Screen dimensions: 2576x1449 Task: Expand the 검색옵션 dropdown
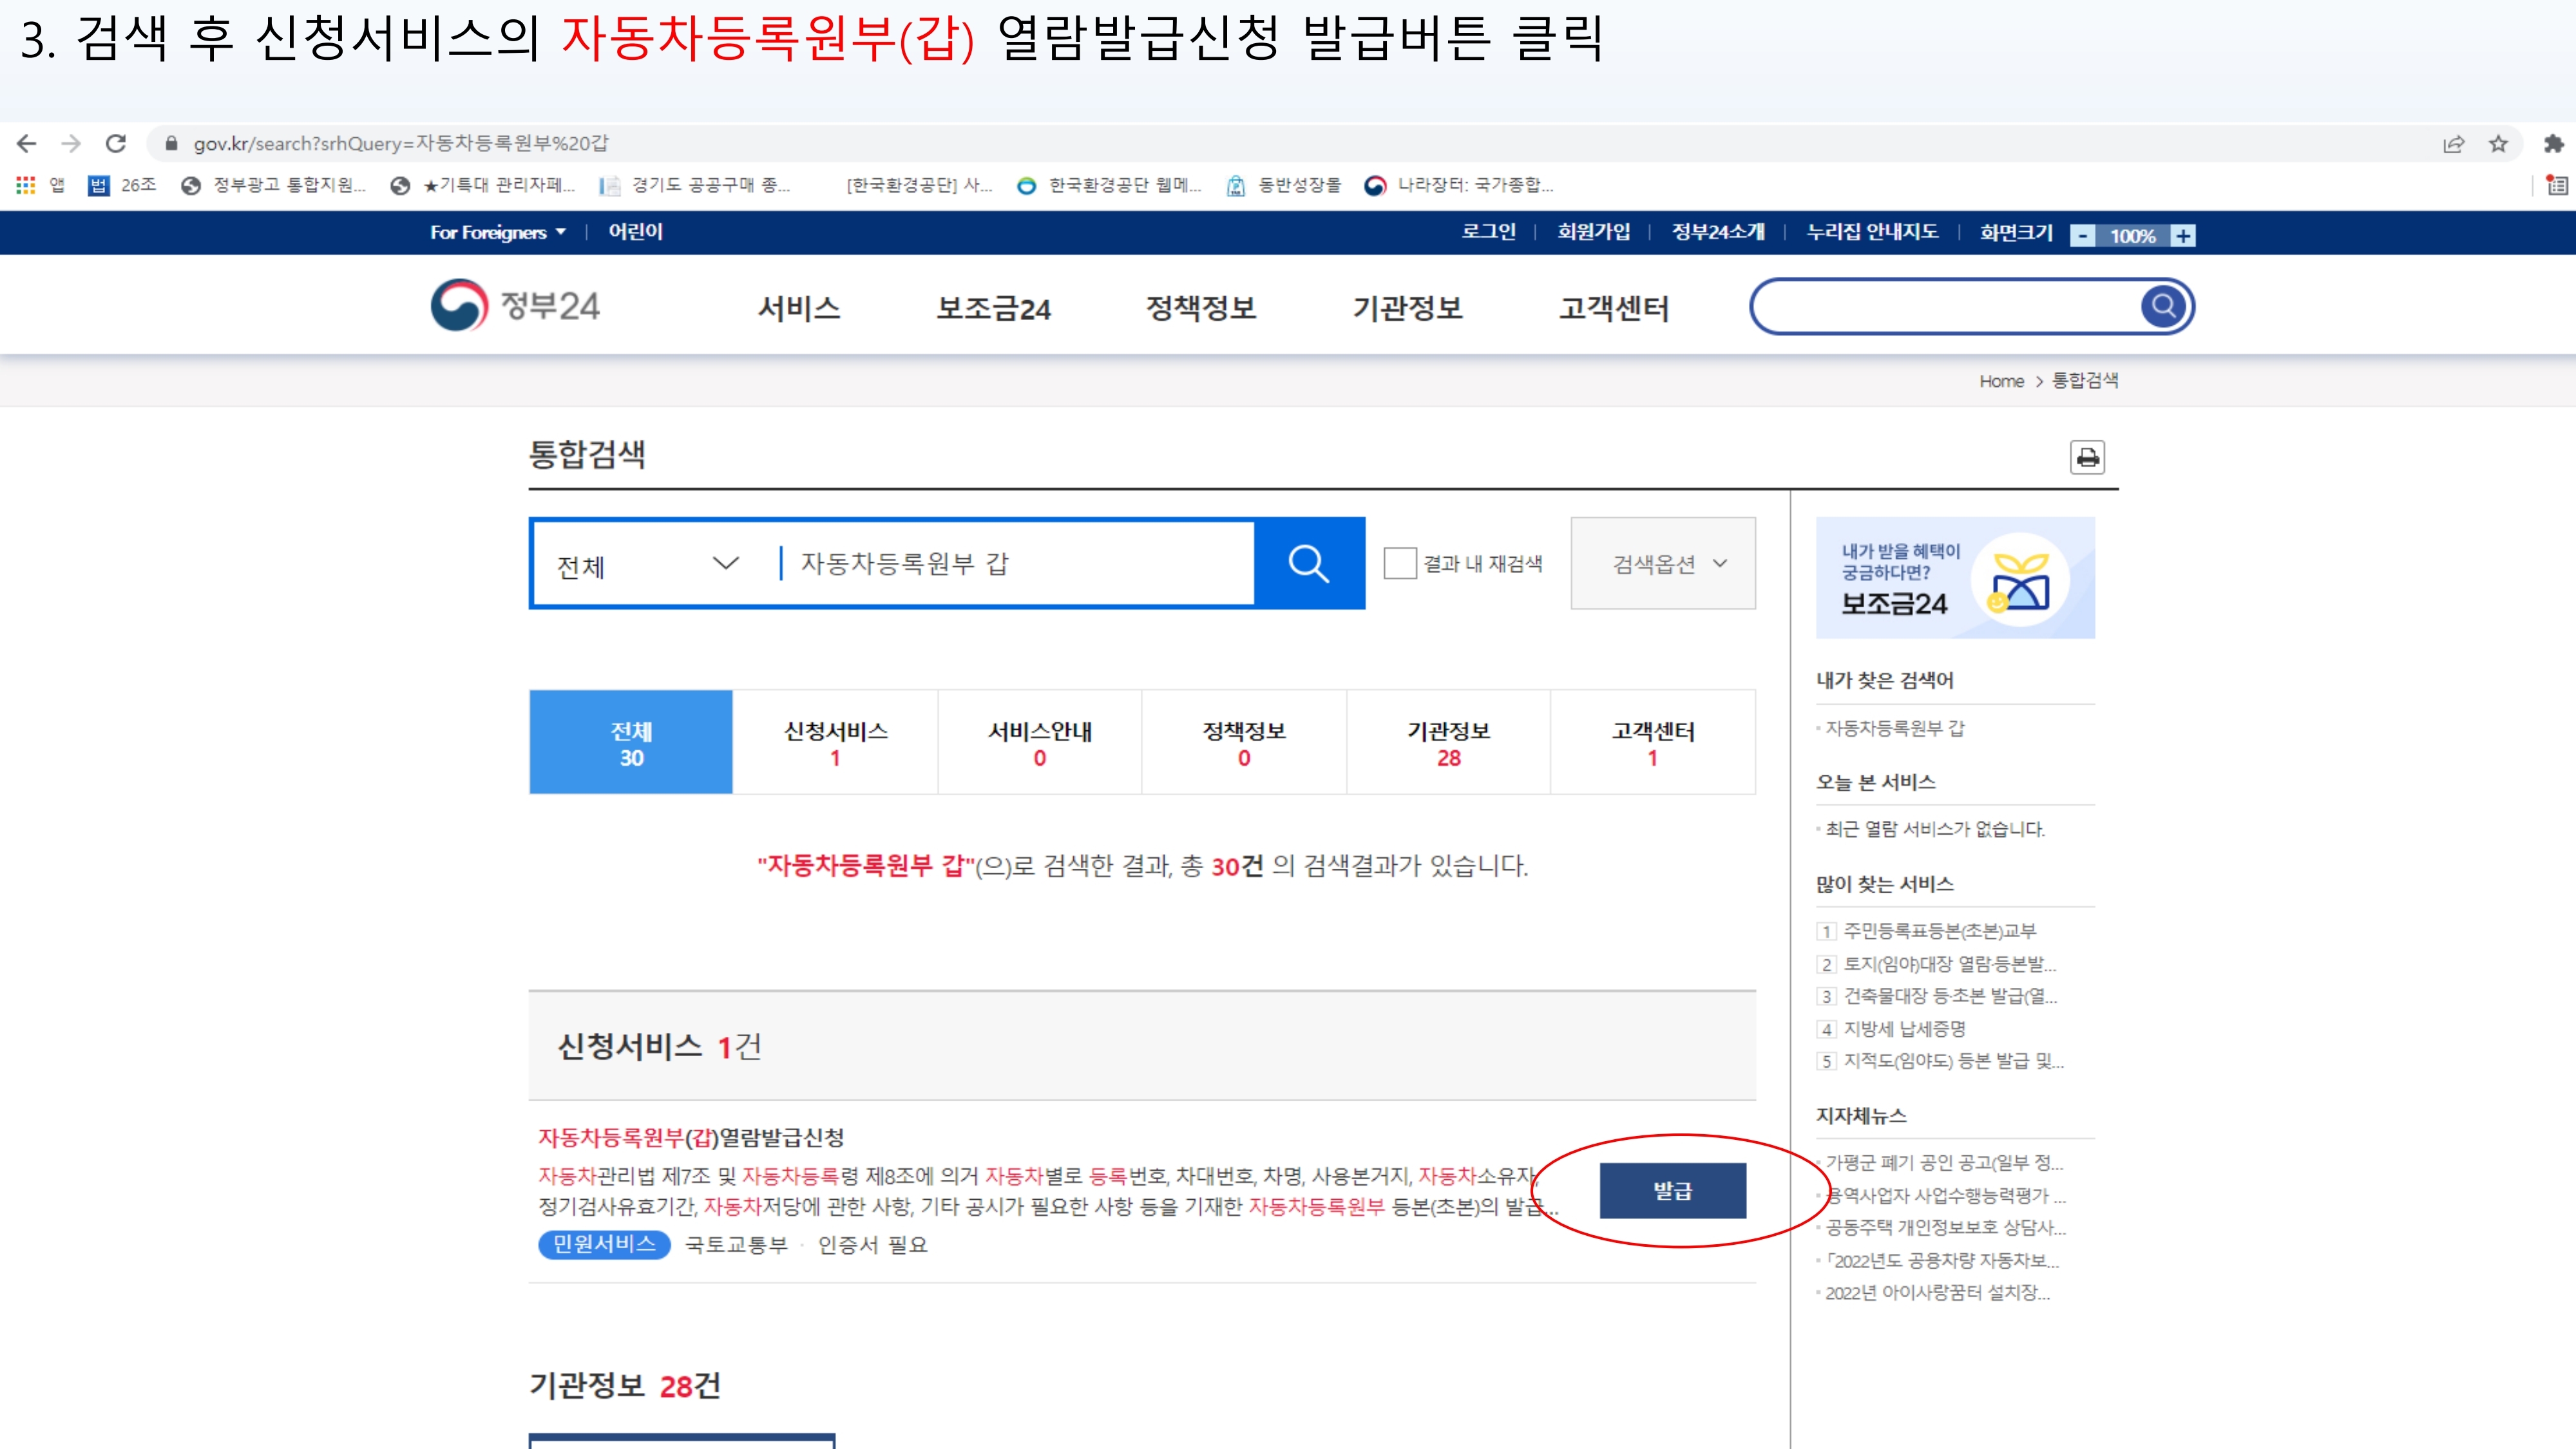(x=1663, y=563)
